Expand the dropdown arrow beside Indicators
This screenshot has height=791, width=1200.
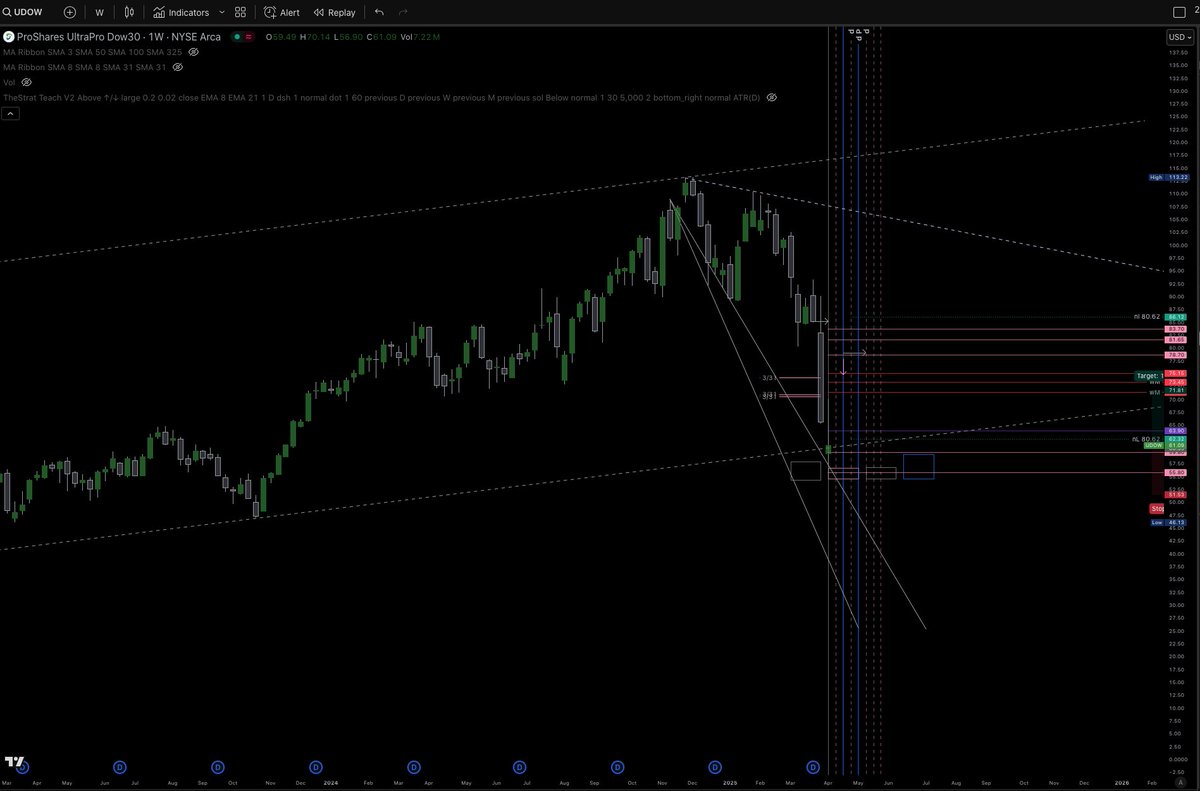pos(221,12)
